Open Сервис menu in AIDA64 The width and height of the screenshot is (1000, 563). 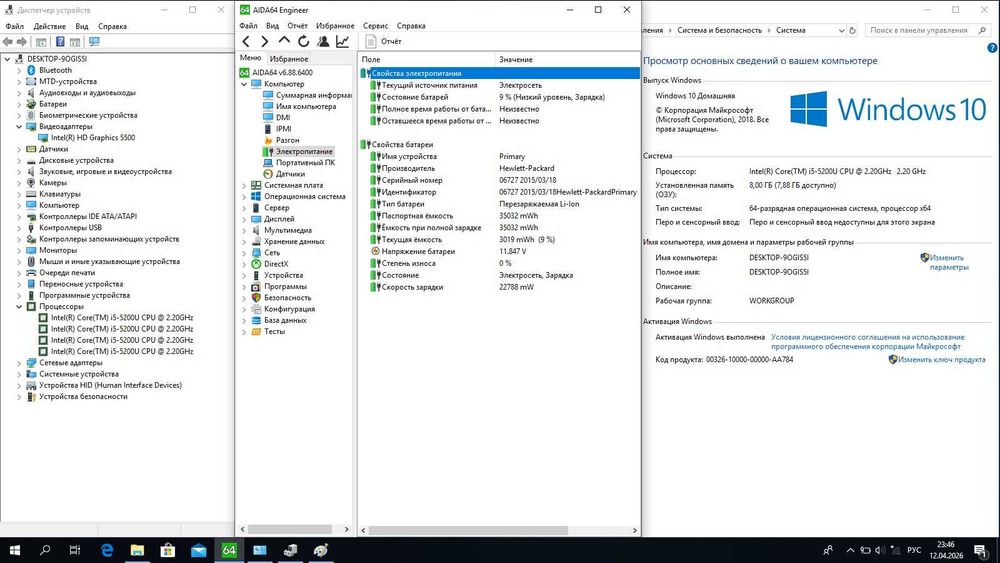pyautogui.click(x=375, y=26)
